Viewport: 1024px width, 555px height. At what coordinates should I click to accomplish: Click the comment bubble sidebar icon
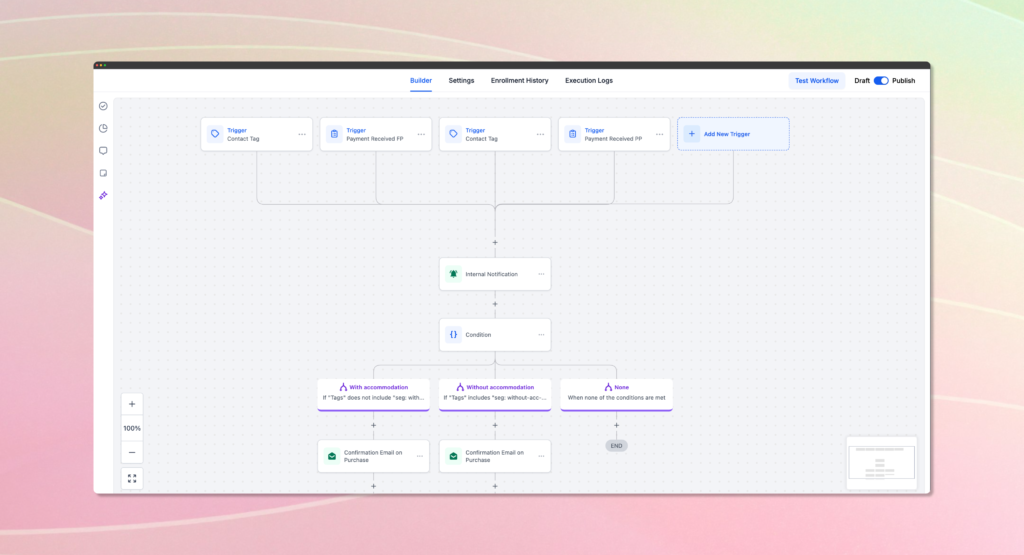103,151
